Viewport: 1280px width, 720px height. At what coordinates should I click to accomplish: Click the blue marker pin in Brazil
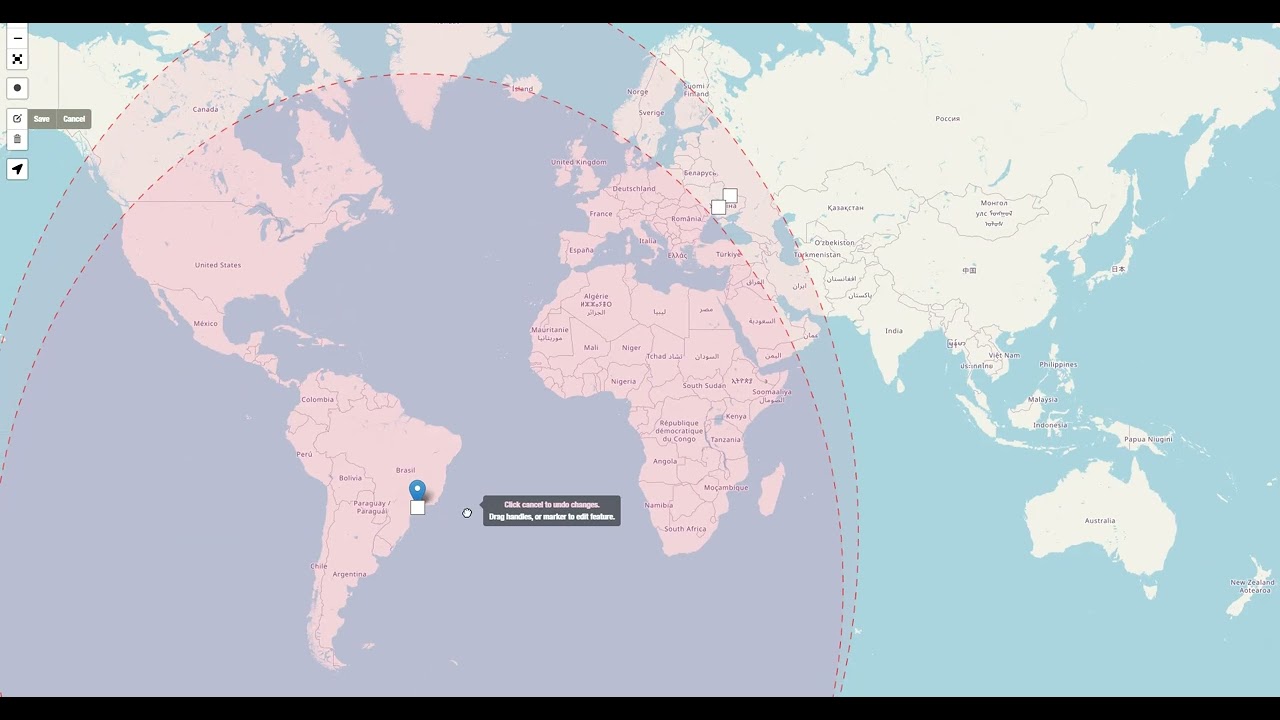(x=418, y=490)
